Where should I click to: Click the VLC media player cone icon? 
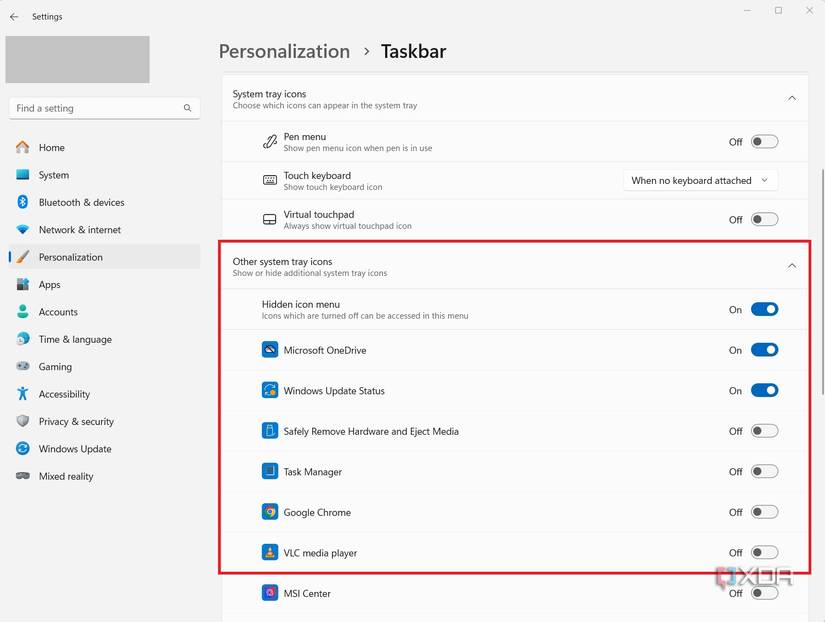tap(270, 553)
